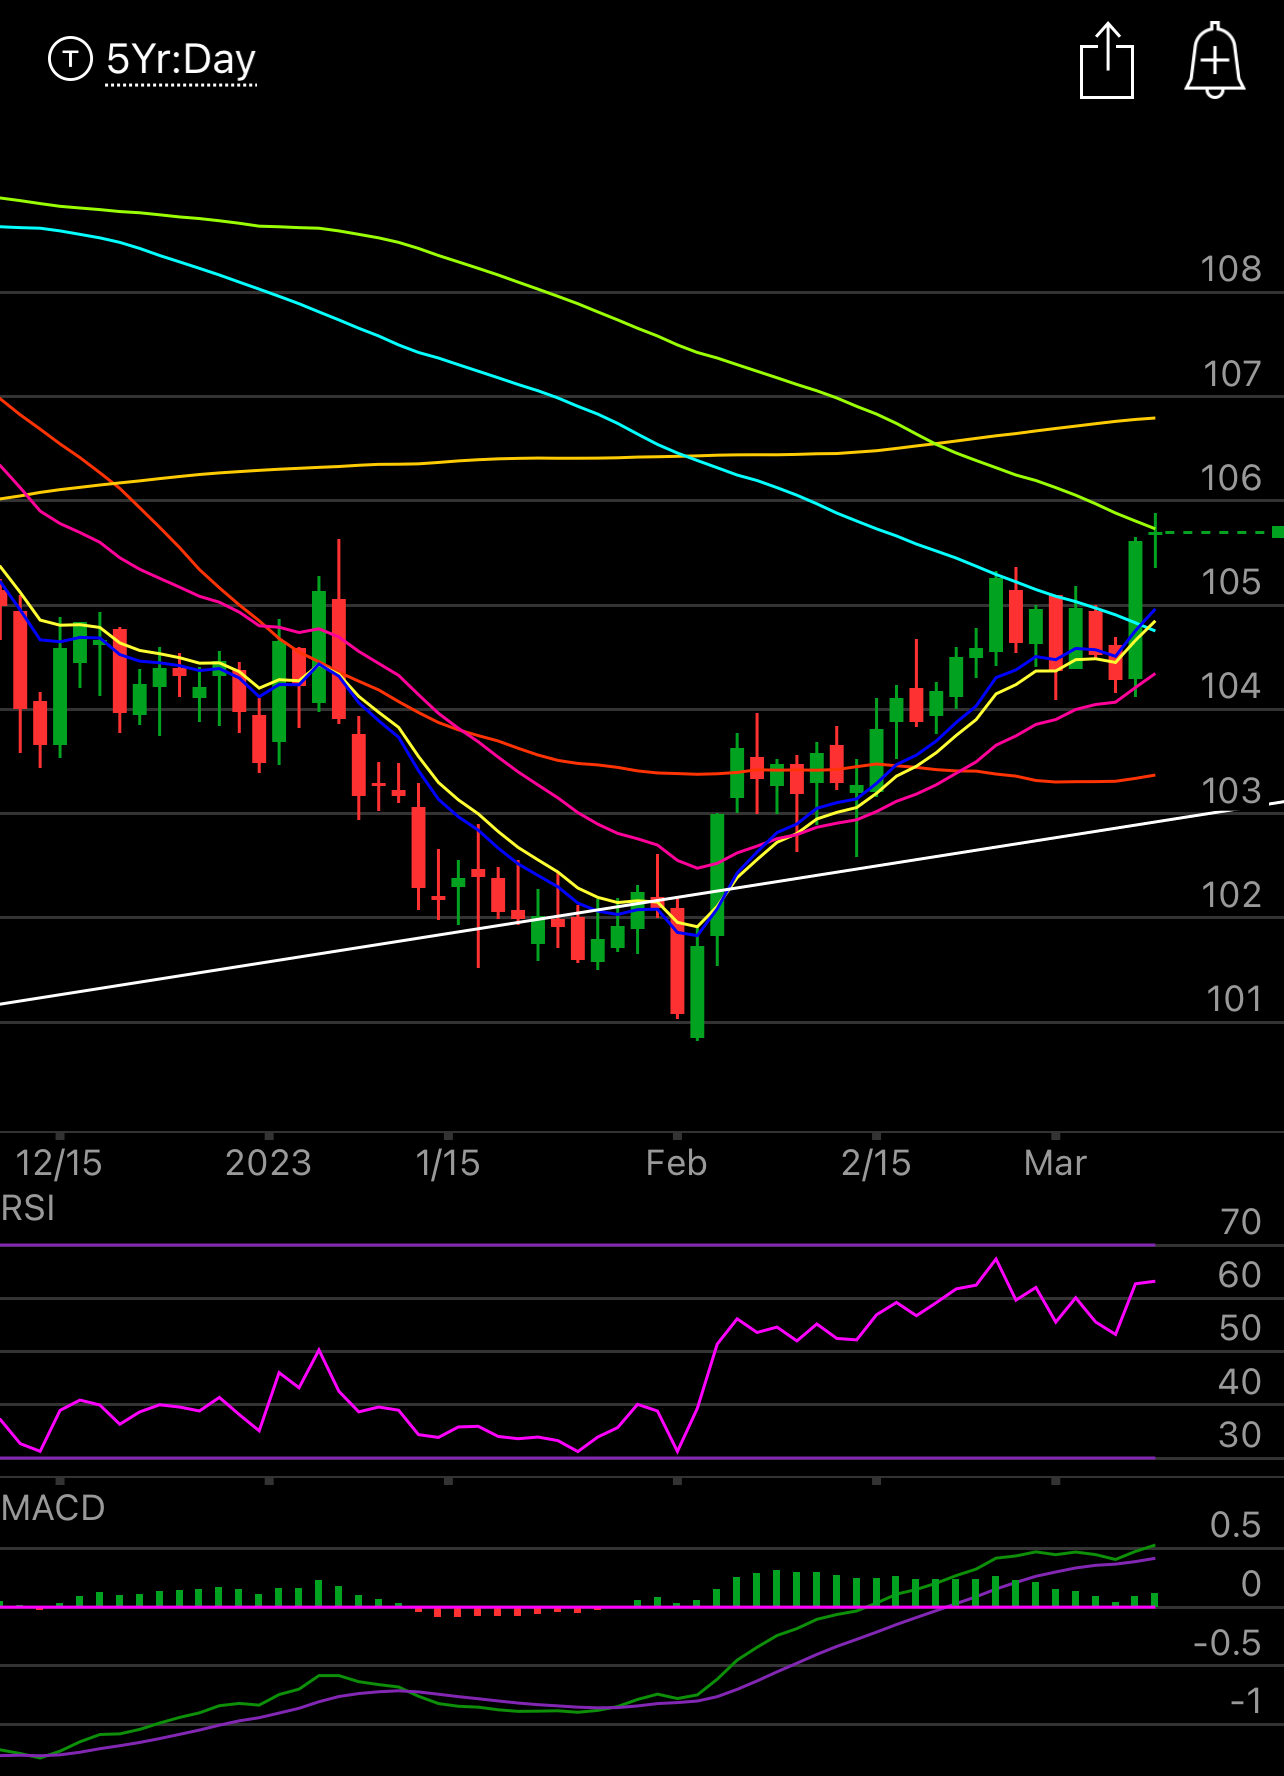Open the 5Yr:Day timeframe selector
Screen dimensions: 1284x1776
[181, 61]
